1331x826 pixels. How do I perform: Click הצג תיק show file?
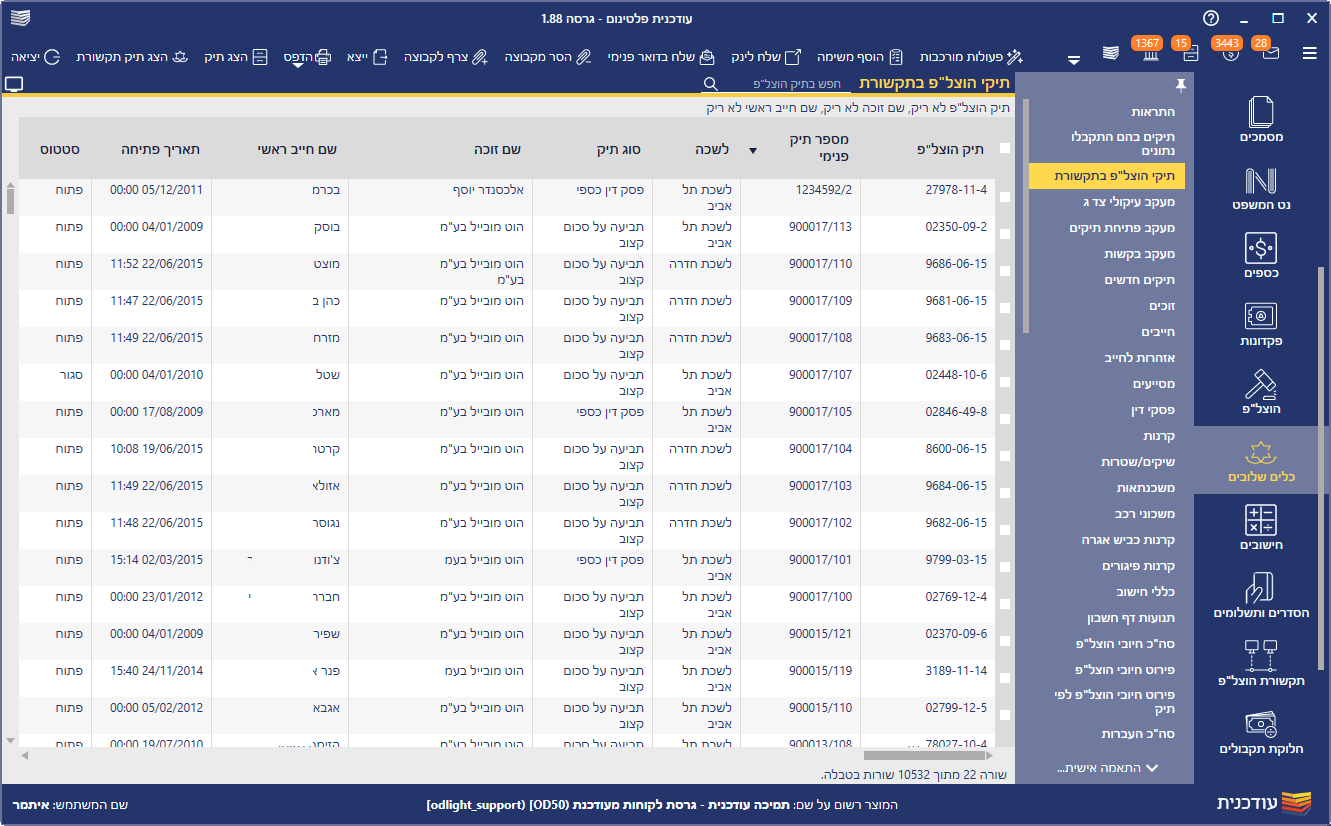(236, 57)
